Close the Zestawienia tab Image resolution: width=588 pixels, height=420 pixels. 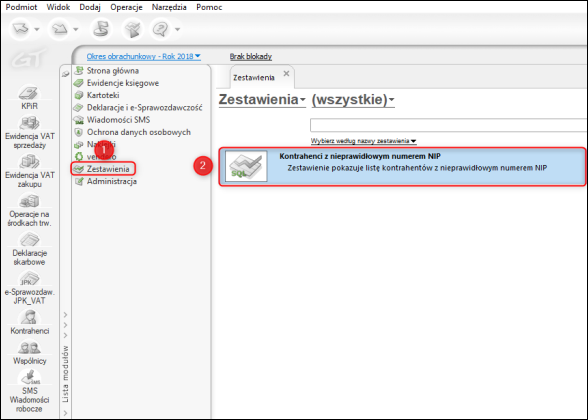[286, 74]
